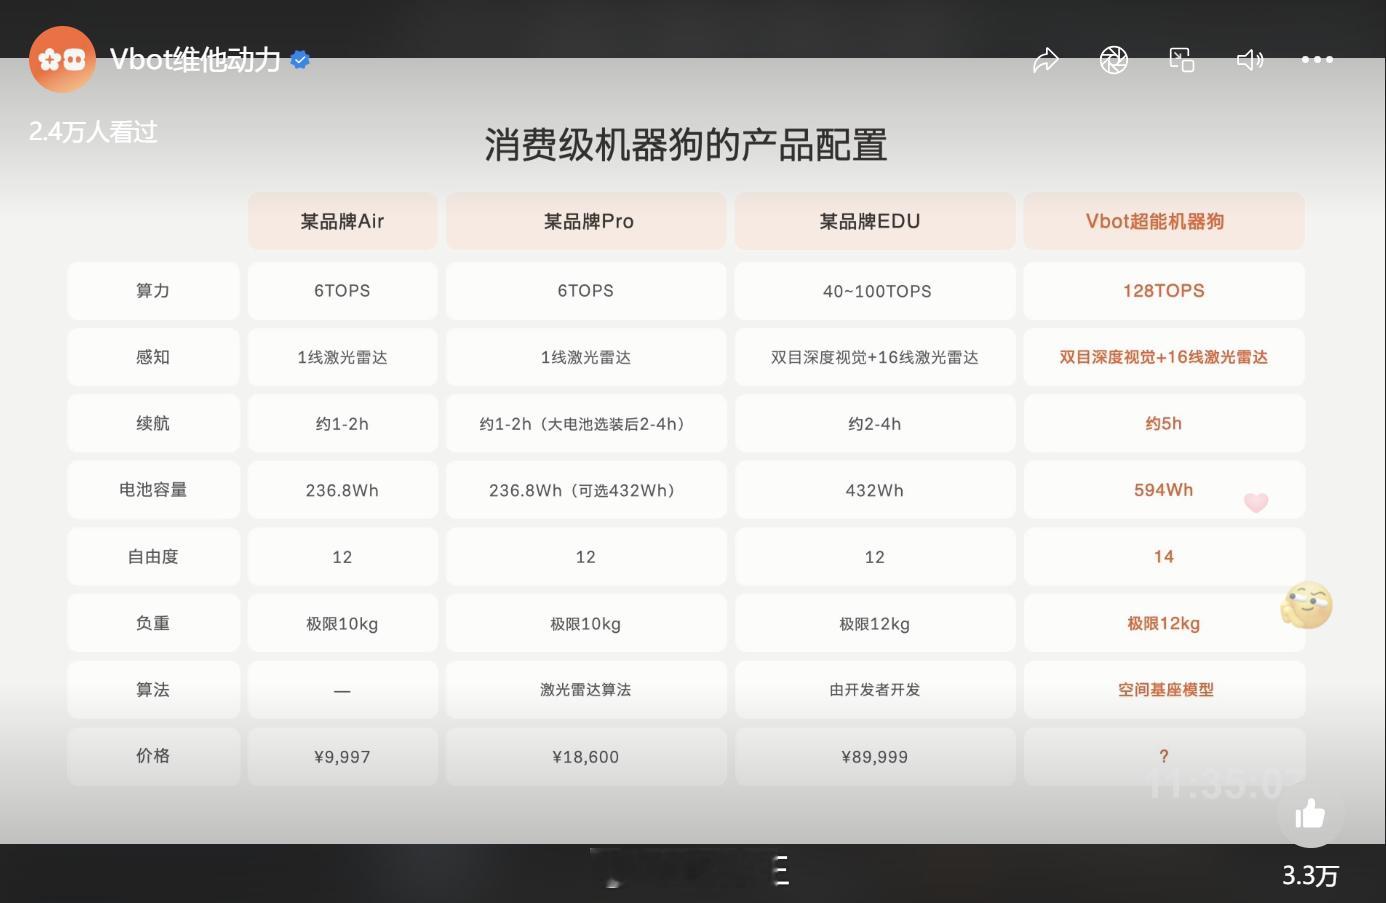Click the ¥18,600 price cell
The image size is (1386, 903).
(x=586, y=756)
